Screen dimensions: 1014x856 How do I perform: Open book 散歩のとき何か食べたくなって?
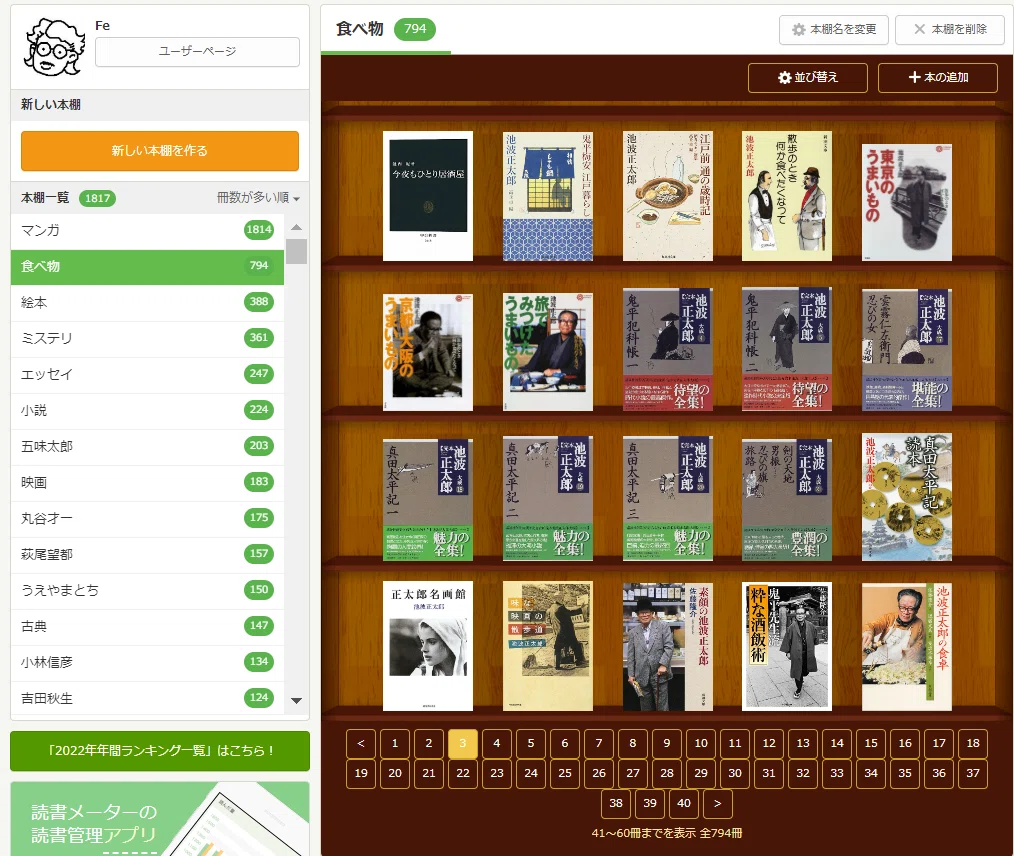click(x=787, y=196)
